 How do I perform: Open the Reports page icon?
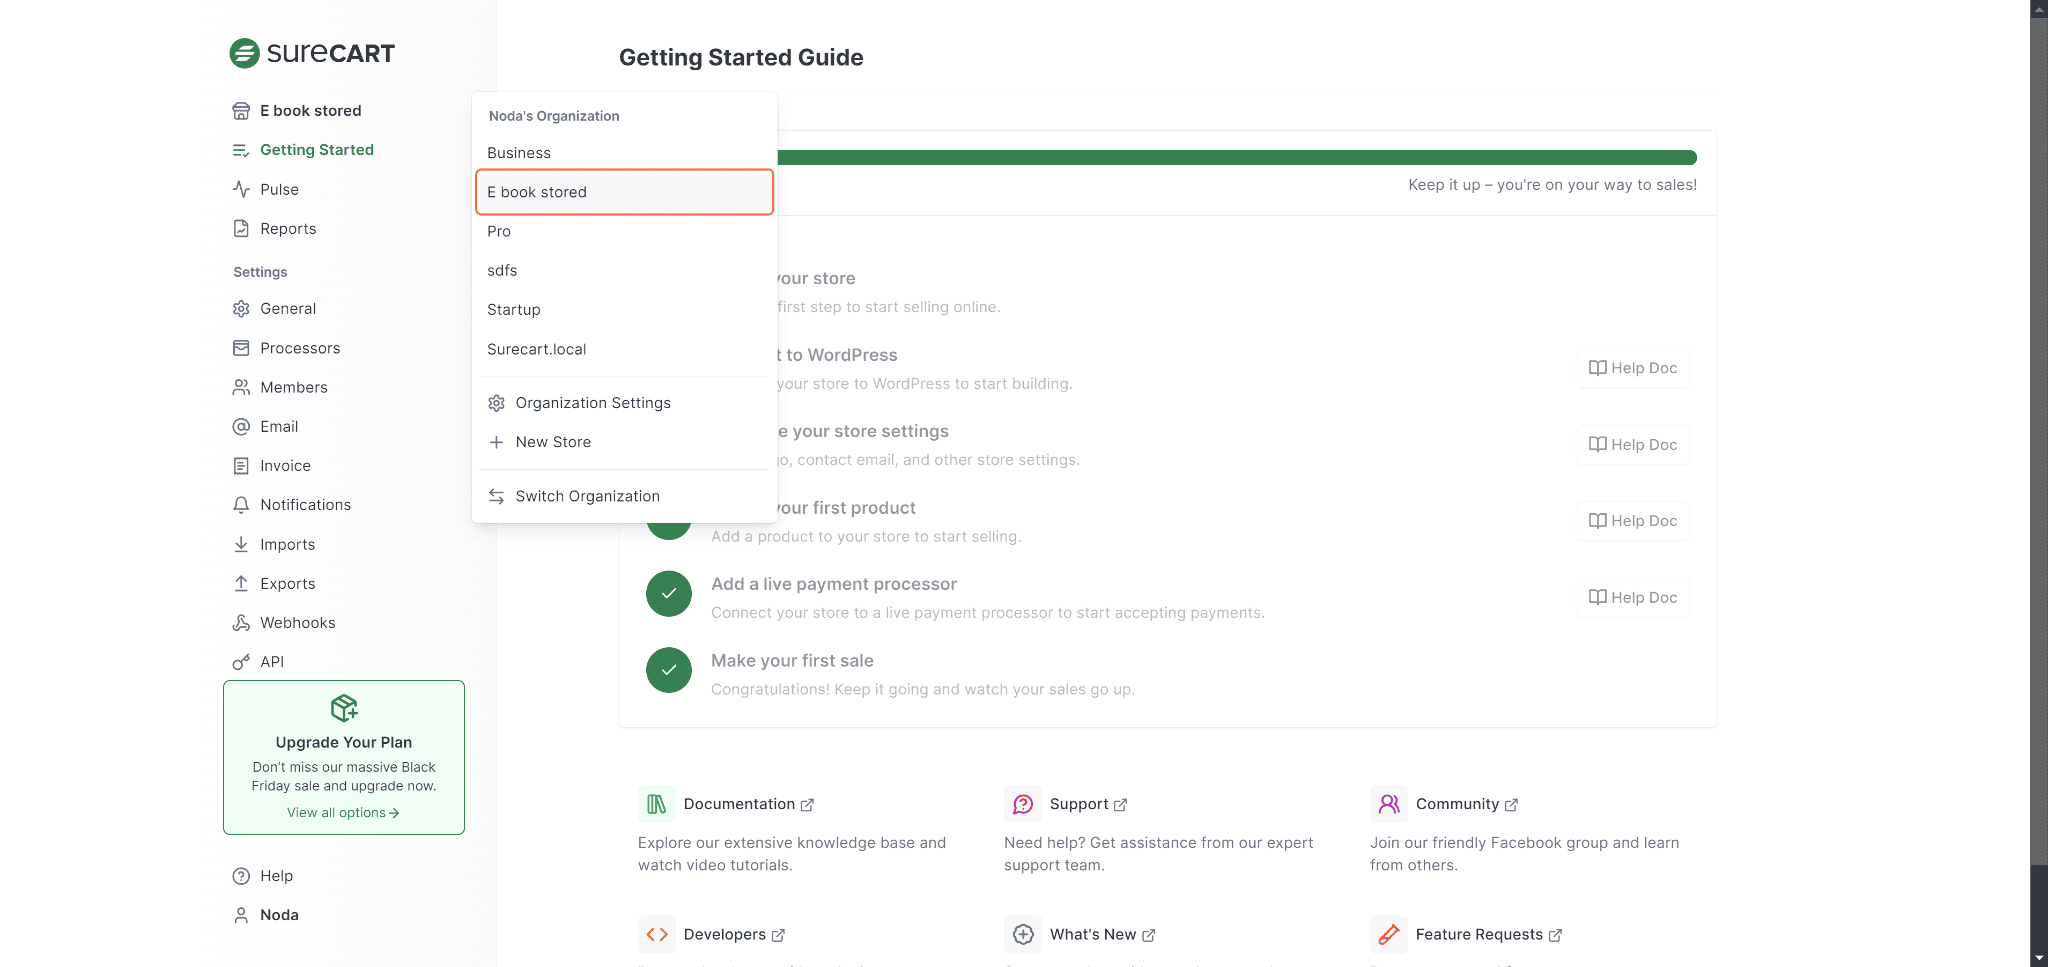(x=241, y=229)
